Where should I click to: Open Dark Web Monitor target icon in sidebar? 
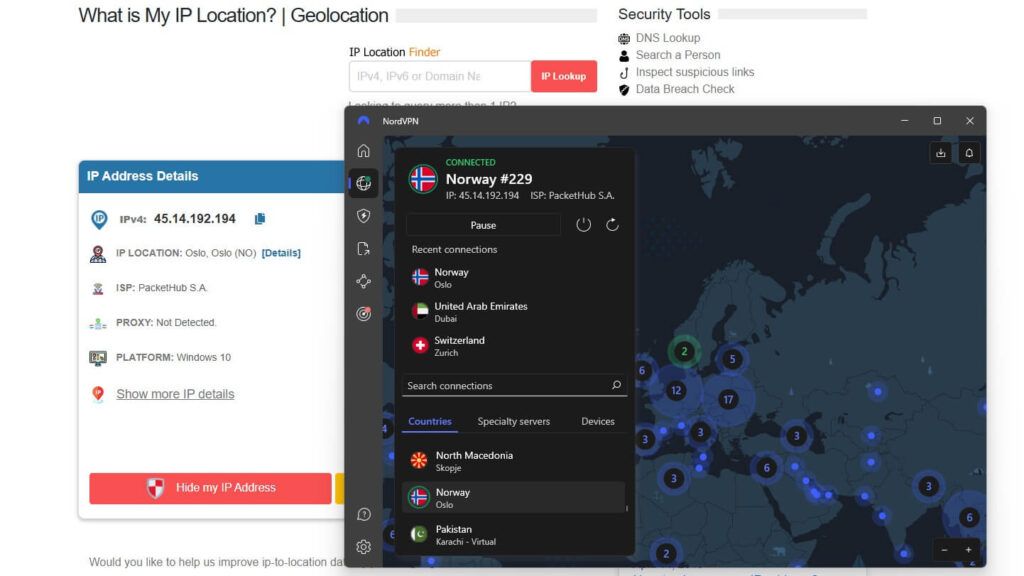click(x=364, y=314)
